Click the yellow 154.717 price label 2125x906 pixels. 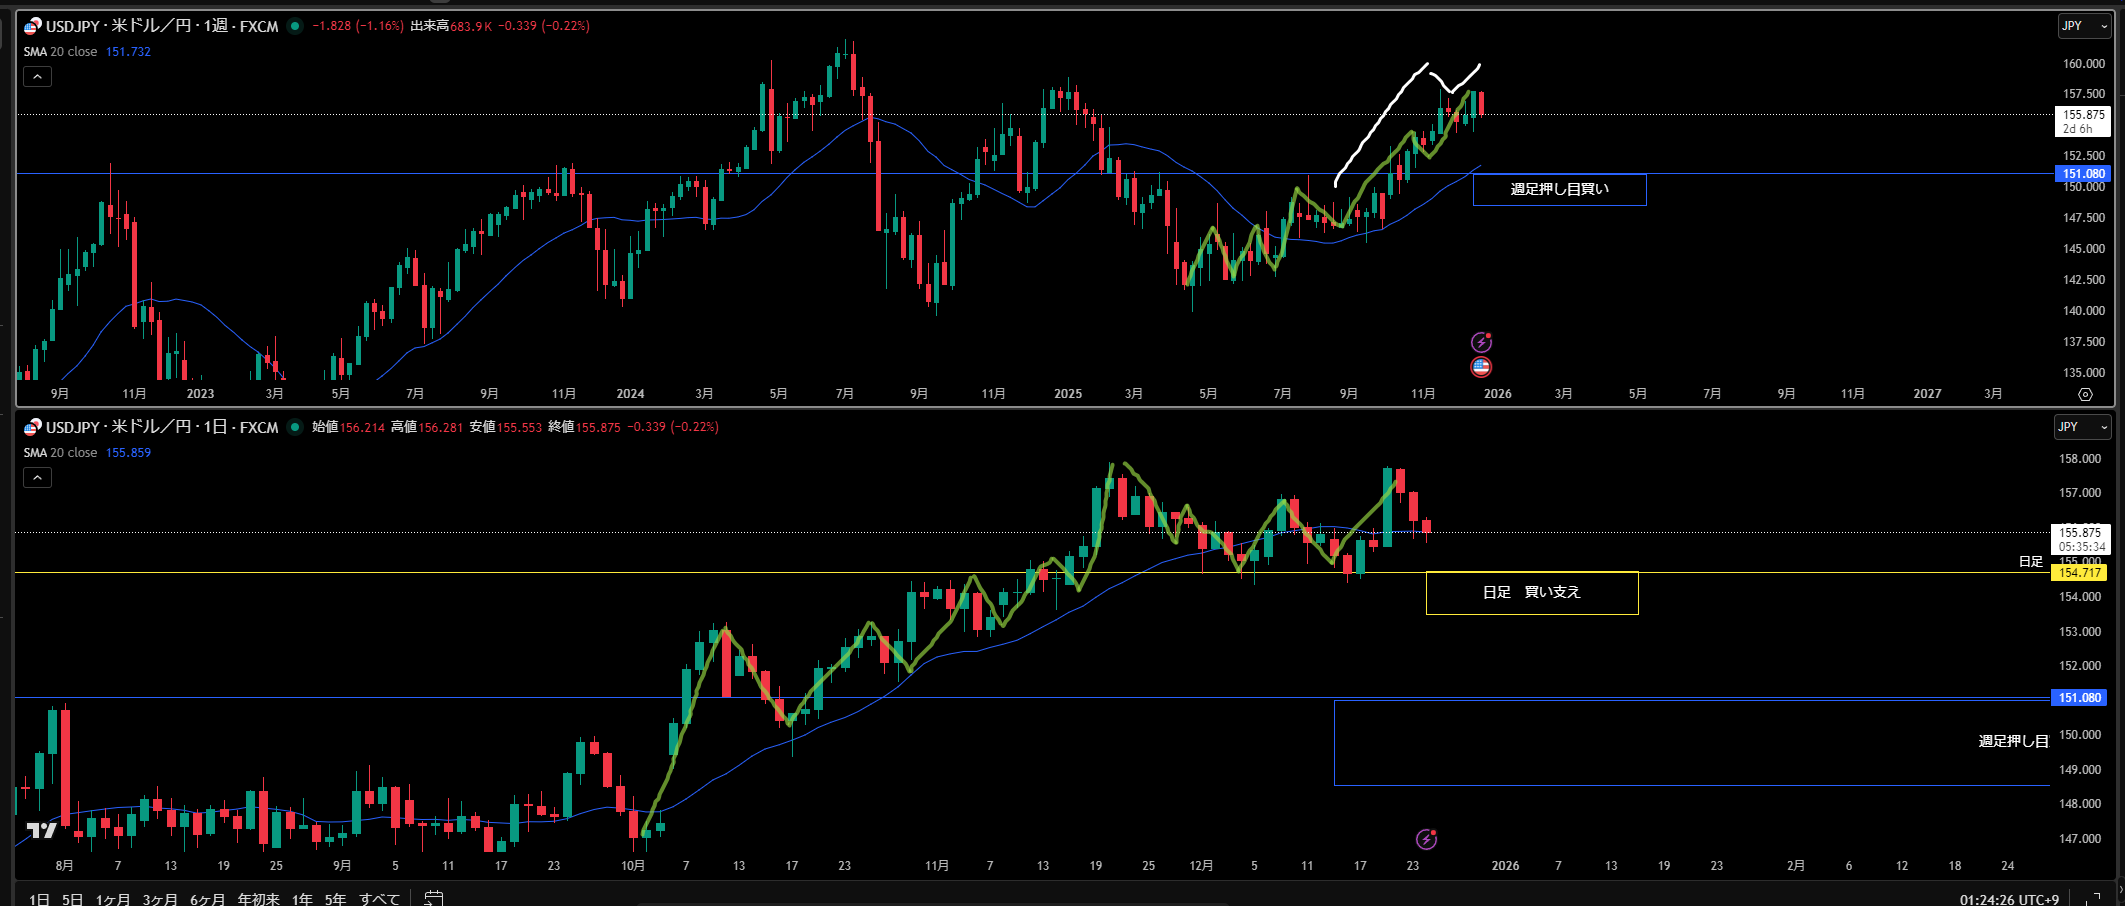2079,573
